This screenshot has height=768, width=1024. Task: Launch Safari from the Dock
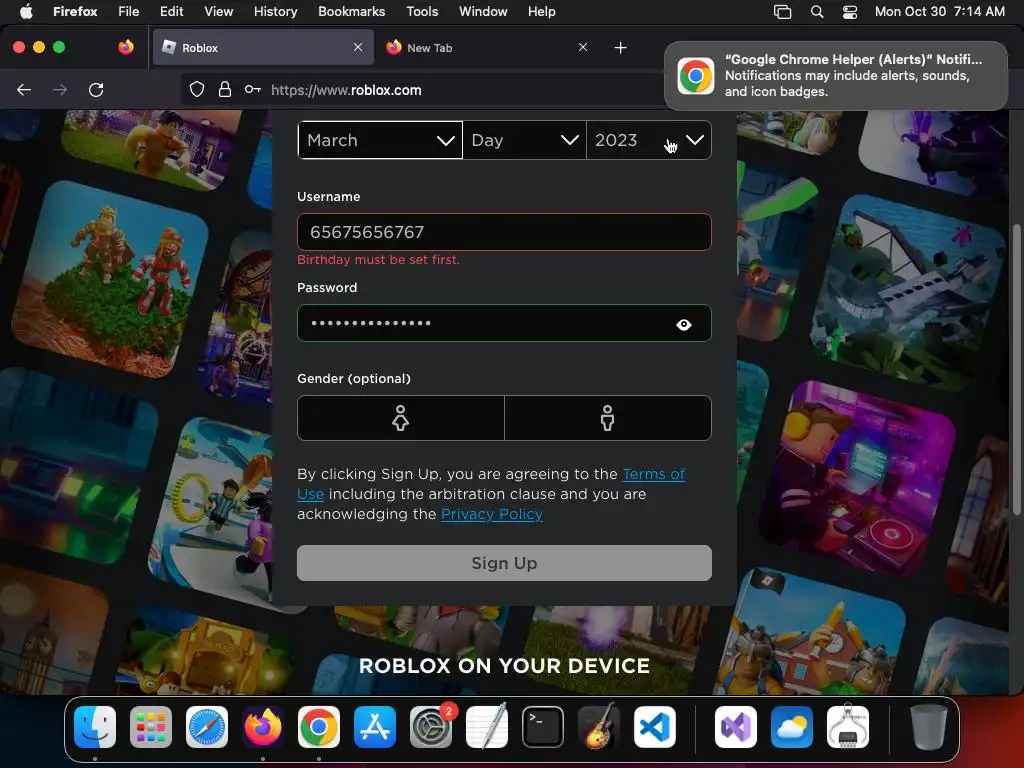(207, 727)
